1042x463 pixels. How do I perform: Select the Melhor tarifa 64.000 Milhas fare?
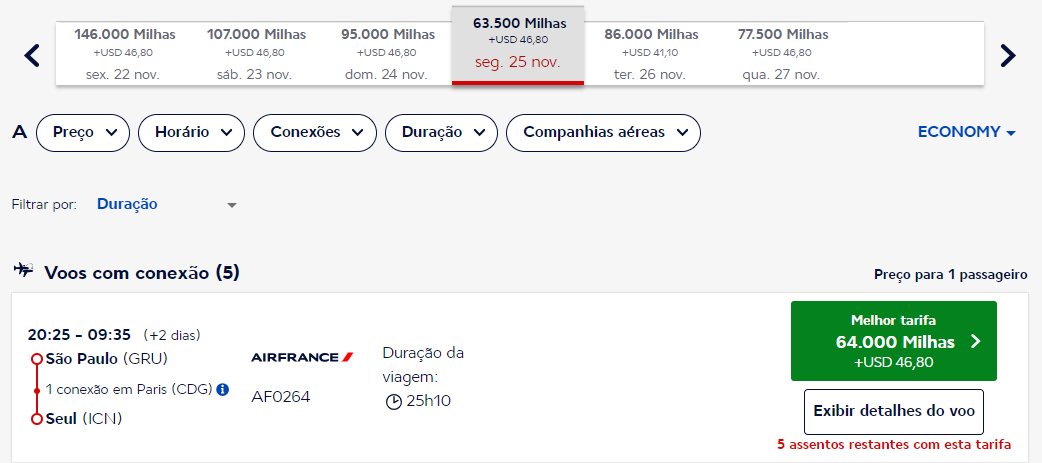point(894,341)
